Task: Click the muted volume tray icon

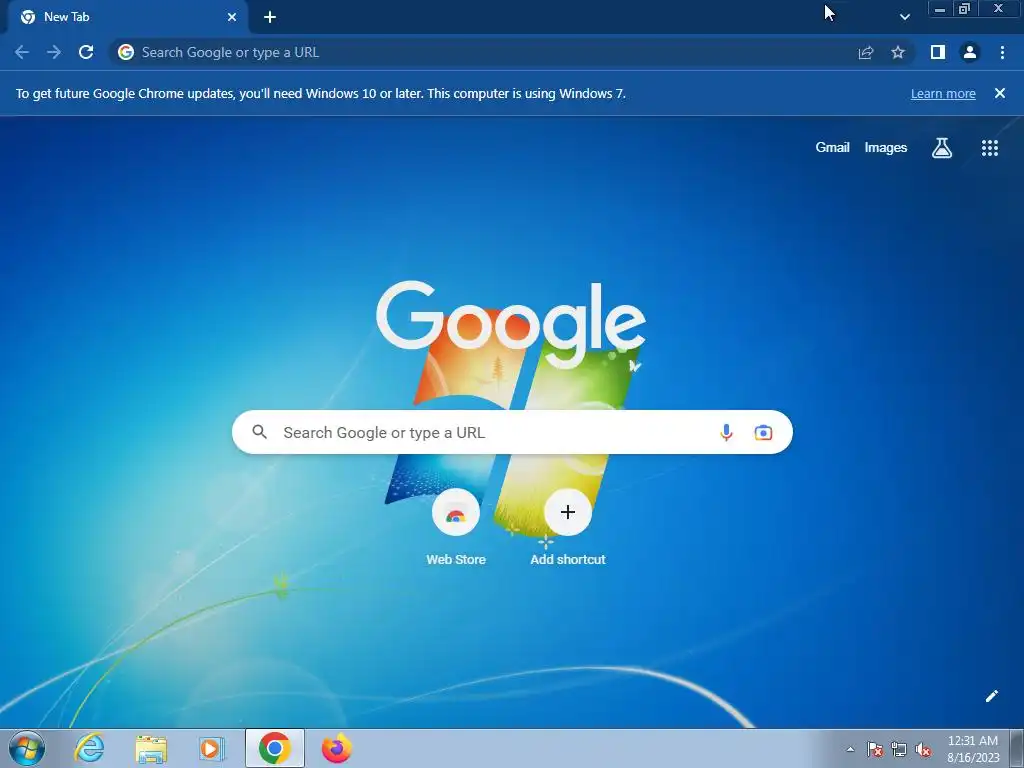Action: tap(923, 749)
